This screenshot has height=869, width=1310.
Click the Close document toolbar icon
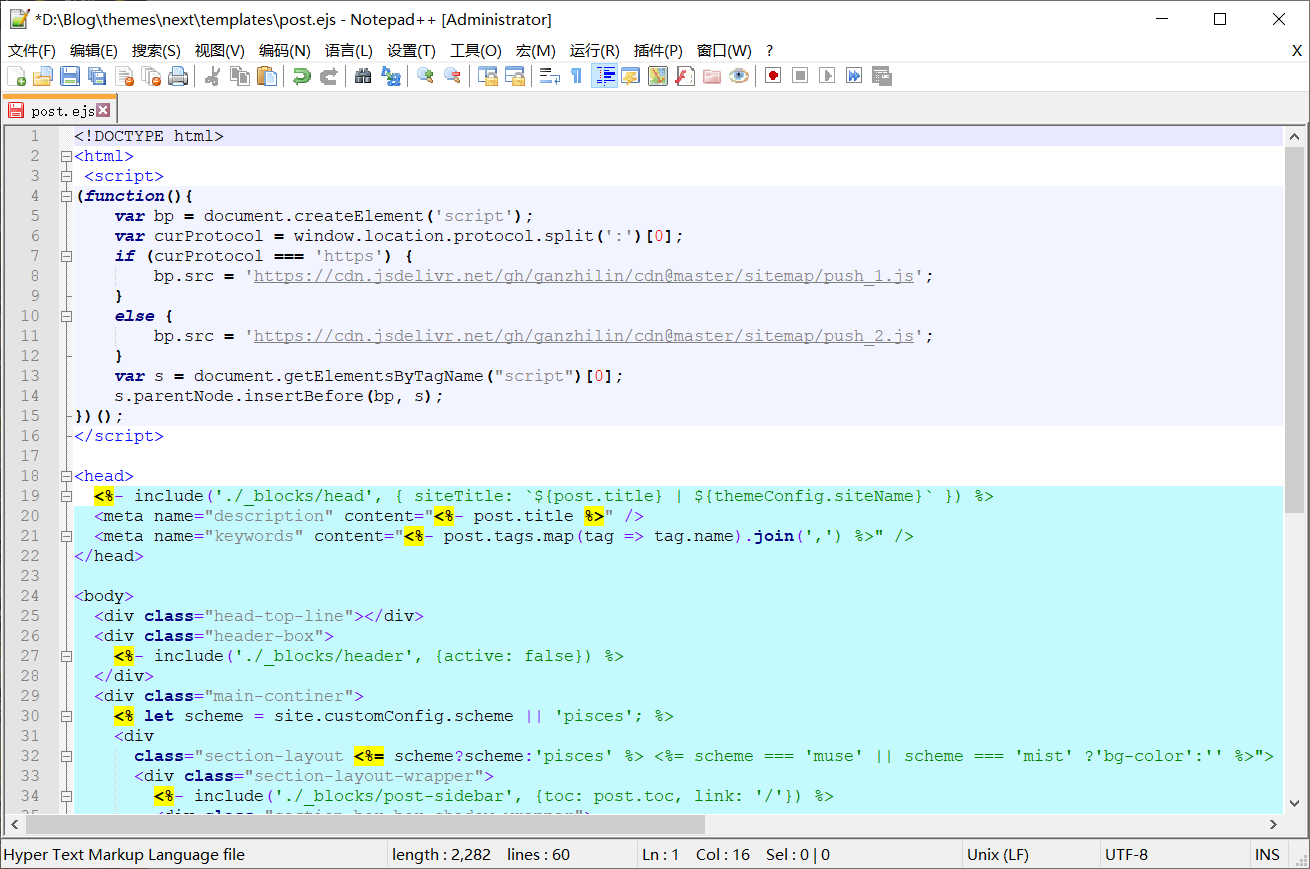pos(124,76)
